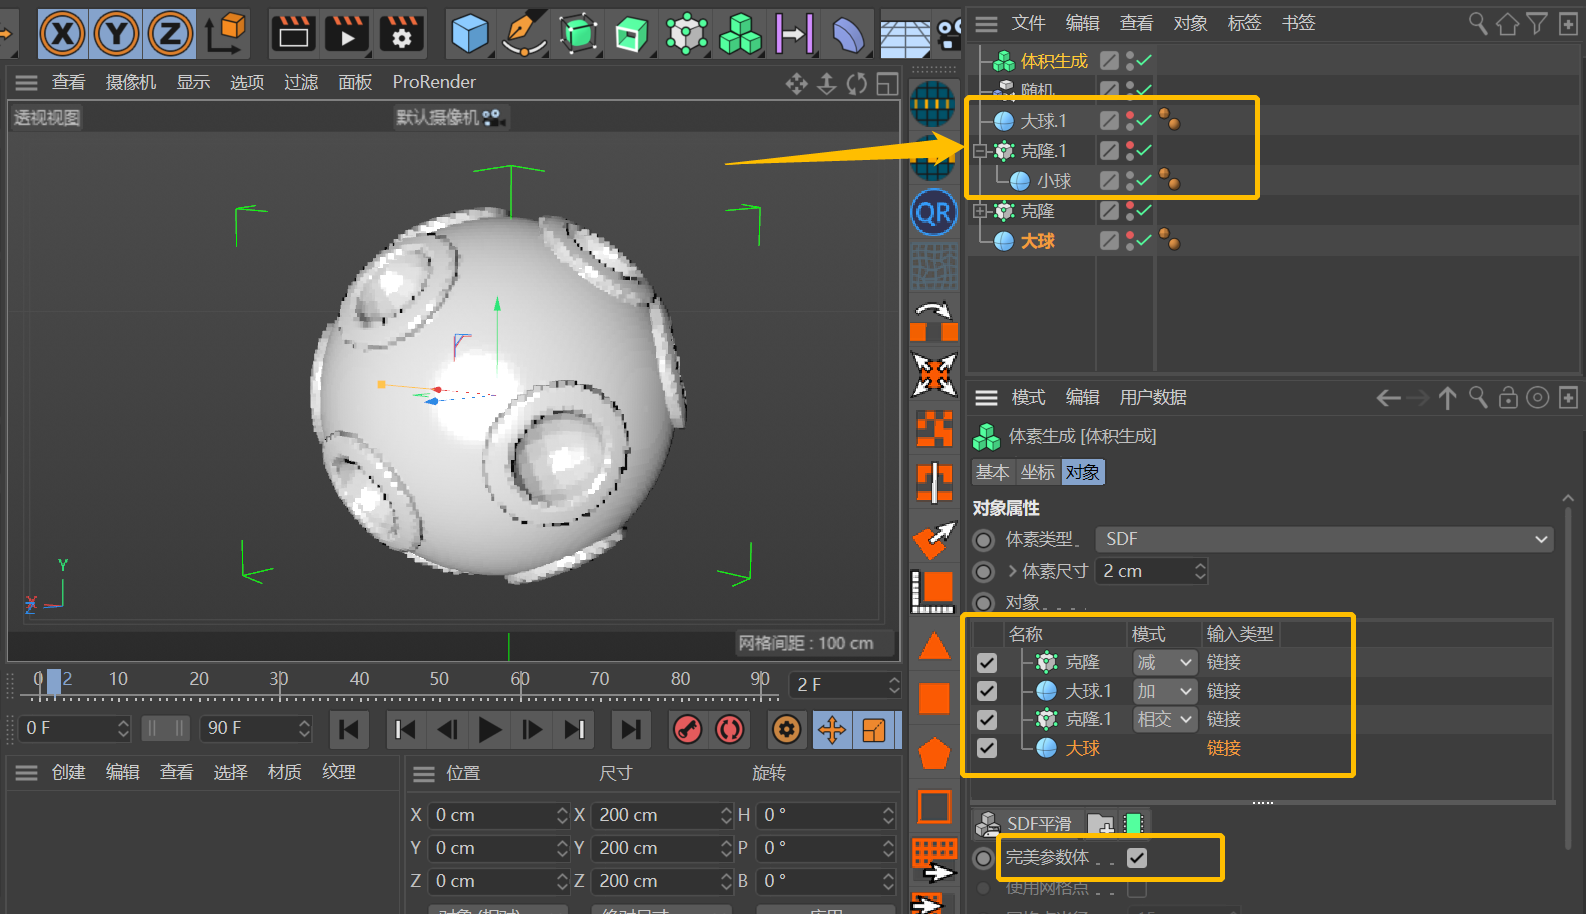Click the QR plugin icon
Screen dimensions: 1586x914
tap(934, 212)
